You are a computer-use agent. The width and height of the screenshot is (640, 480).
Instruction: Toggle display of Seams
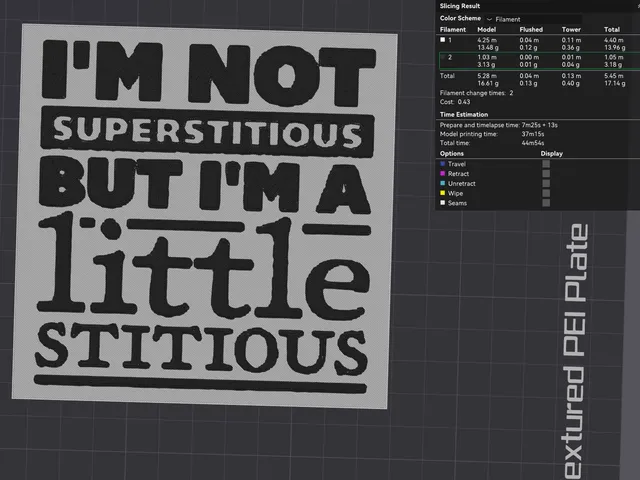click(546, 203)
